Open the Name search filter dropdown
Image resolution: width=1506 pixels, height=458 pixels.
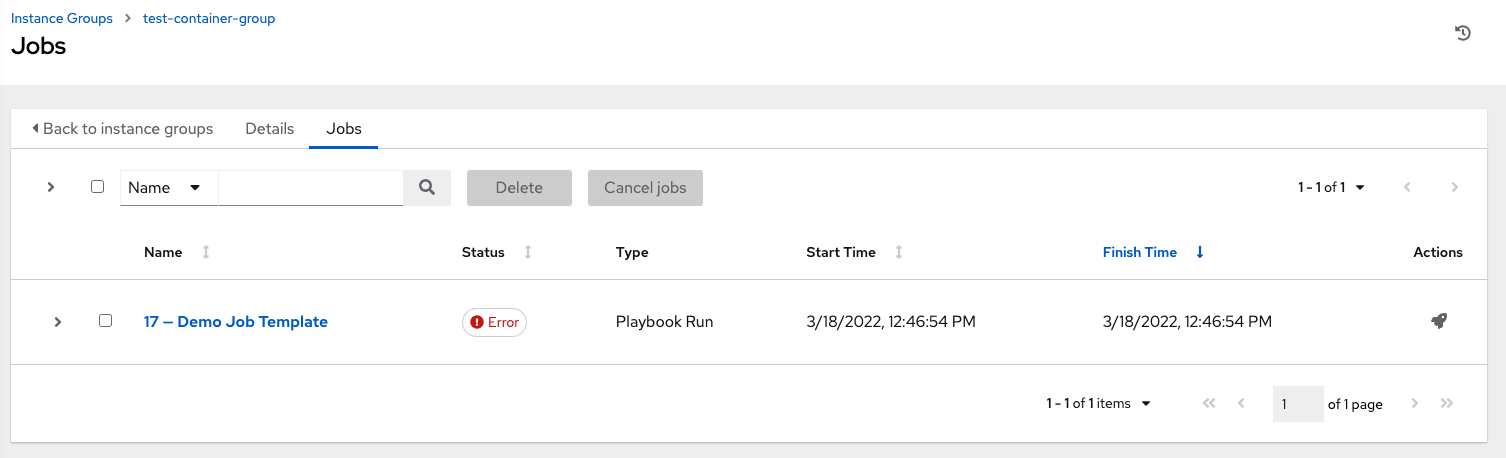pyautogui.click(x=169, y=188)
